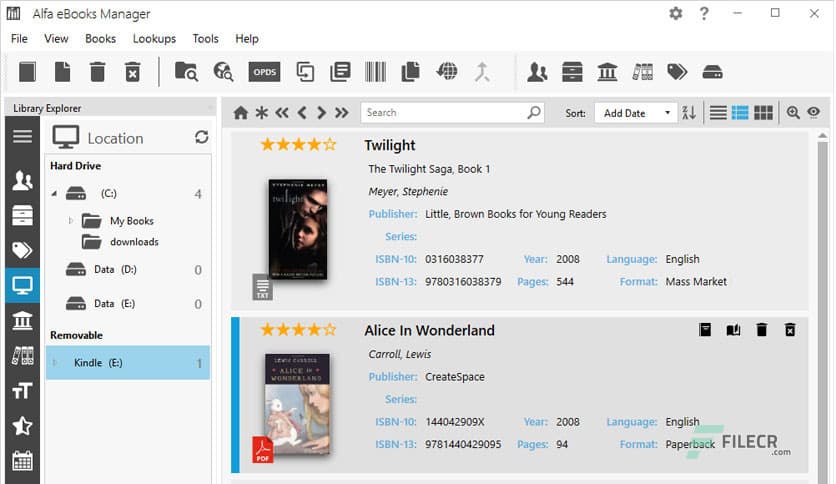Click the new book toolbar icon

tap(27, 72)
